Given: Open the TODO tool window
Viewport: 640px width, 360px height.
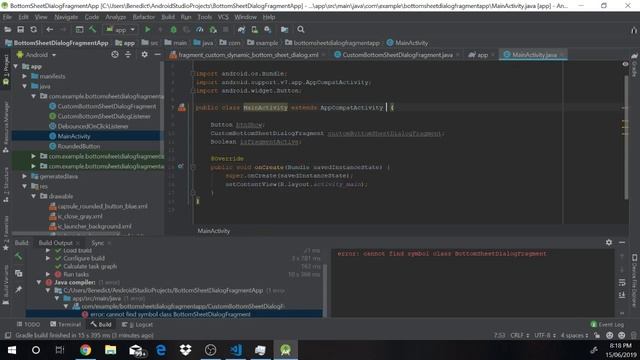Looking at the screenshot, I should [x=28, y=324].
